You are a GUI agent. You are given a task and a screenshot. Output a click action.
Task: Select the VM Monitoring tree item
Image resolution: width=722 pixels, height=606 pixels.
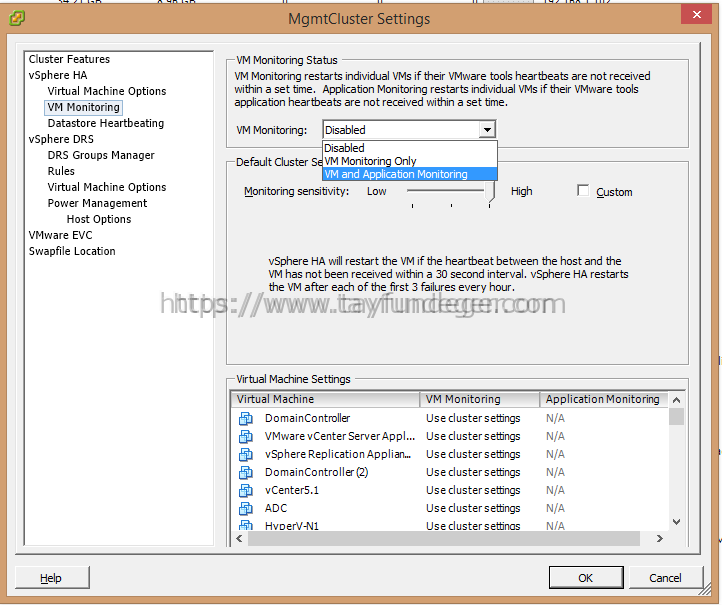pyautogui.click(x=83, y=107)
